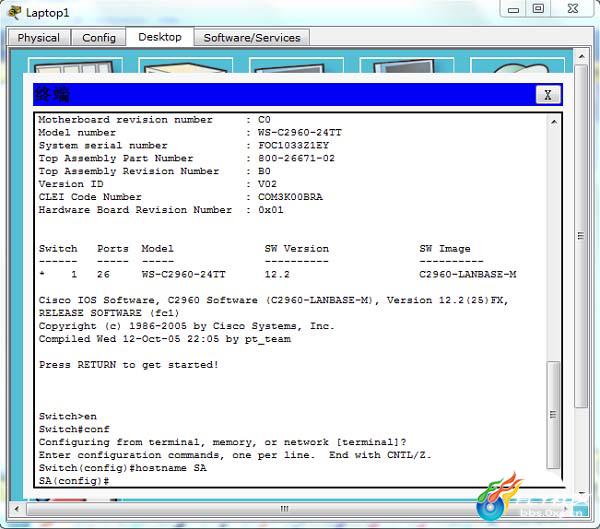Click horizontal scrollbar left arrow
The height and width of the screenshot is (529, 600).
(16, 509)
